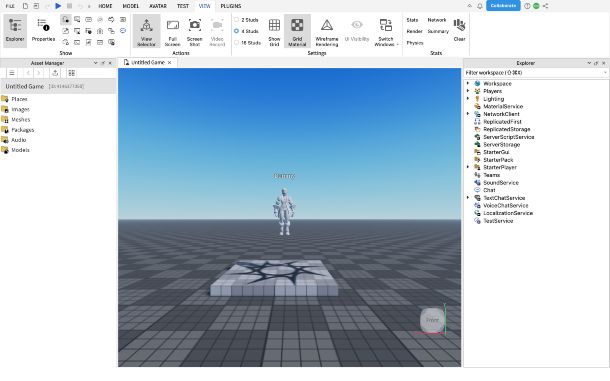610x381 pixels.
Task: Open Asset Manager hamburger menu
Action: tap(12, 73)
